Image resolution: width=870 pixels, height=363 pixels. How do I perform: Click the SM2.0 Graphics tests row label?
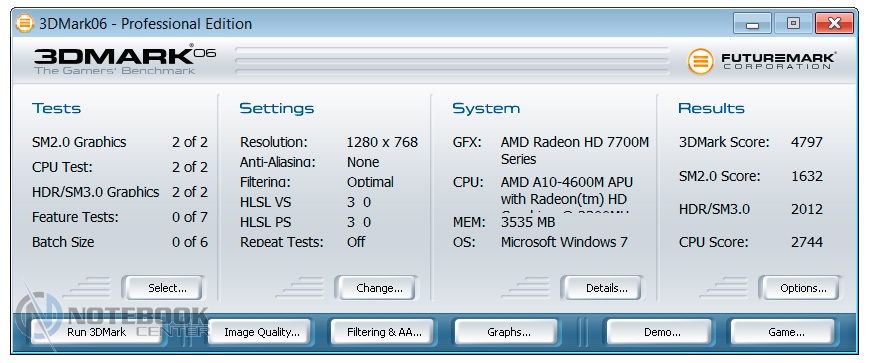pos(79,142)
